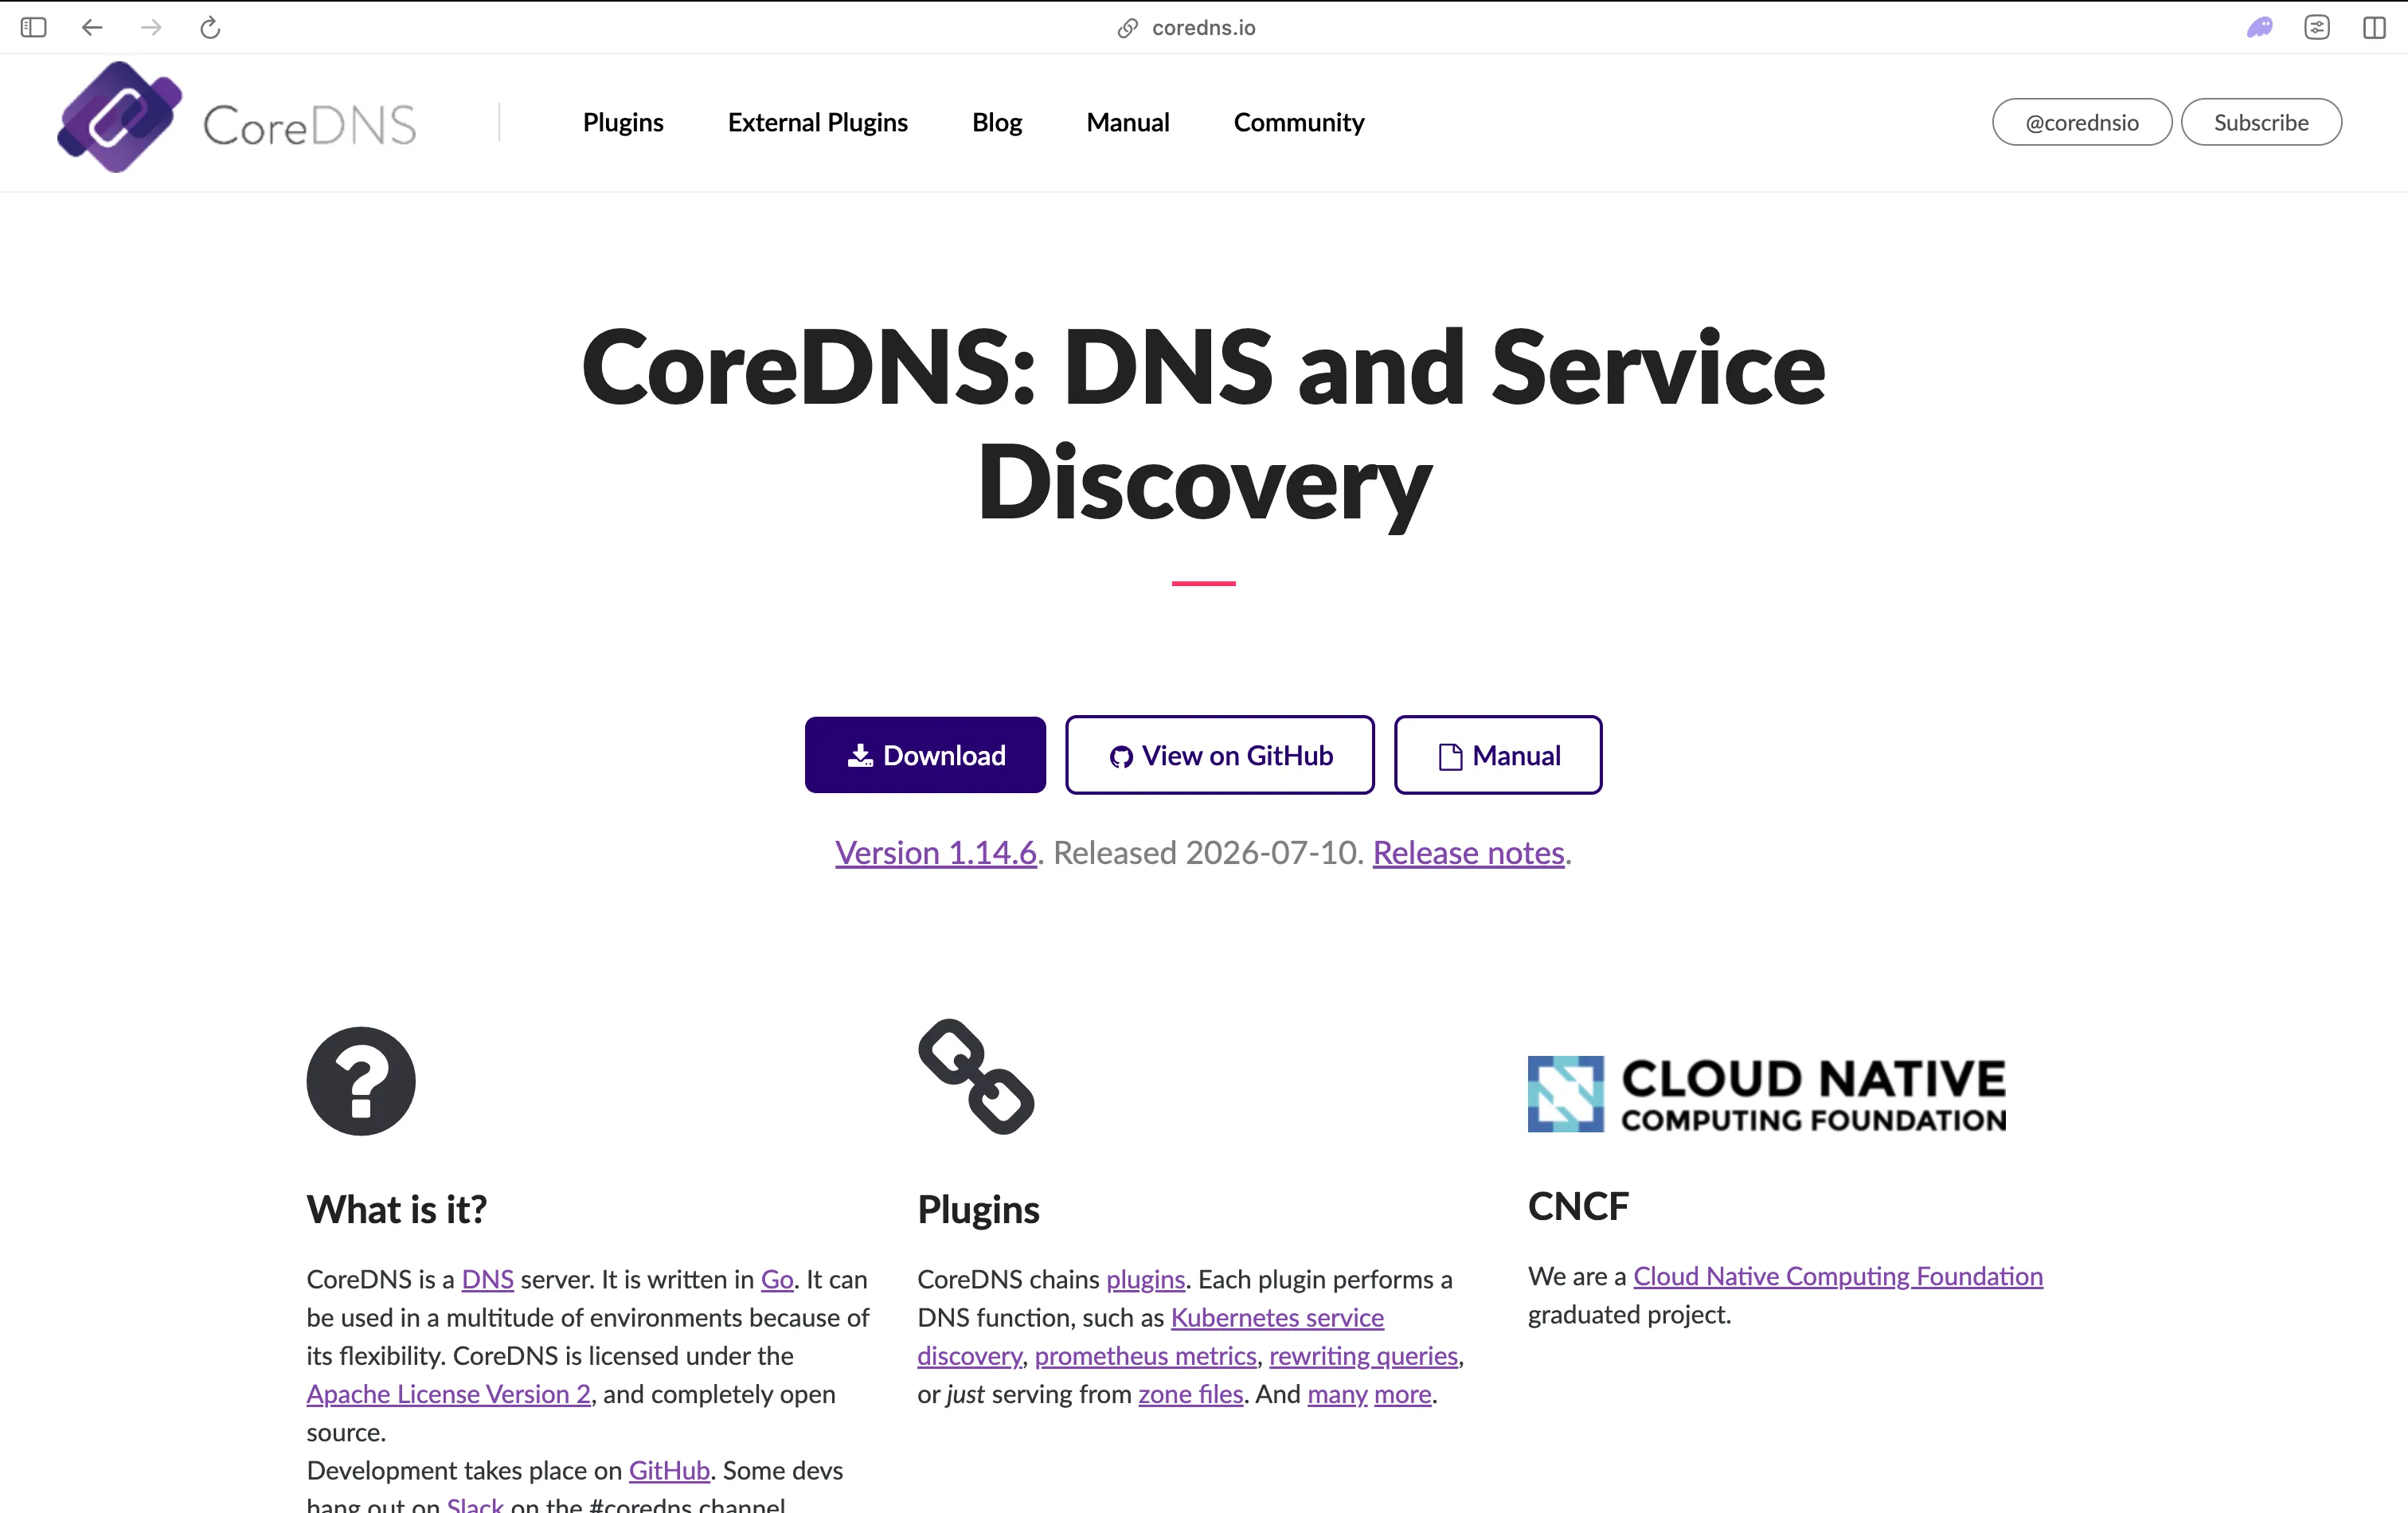Click the CoreDNS logo
Viewport: 2408px width, 1513px height.
(236, 117)
